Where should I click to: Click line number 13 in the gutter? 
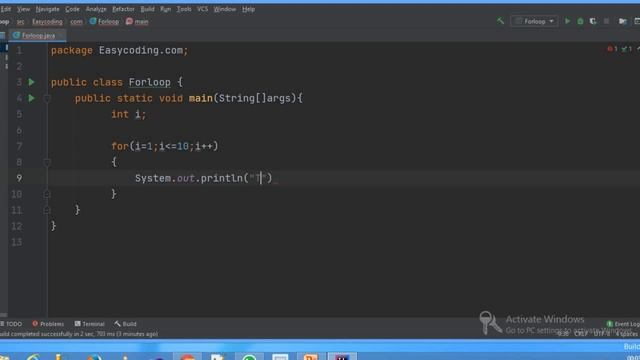(x=17, y=242)
